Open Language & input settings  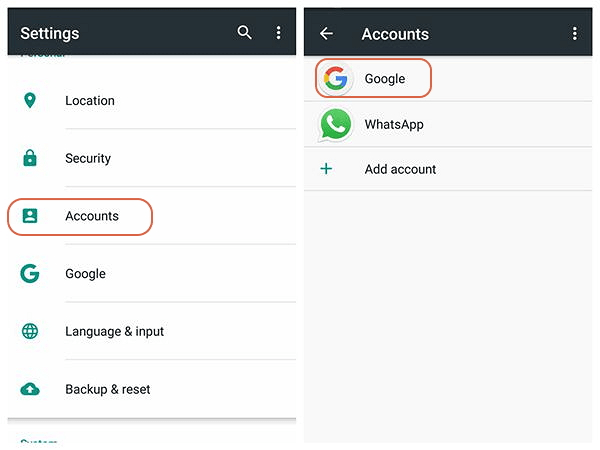(x=152, y=331)
